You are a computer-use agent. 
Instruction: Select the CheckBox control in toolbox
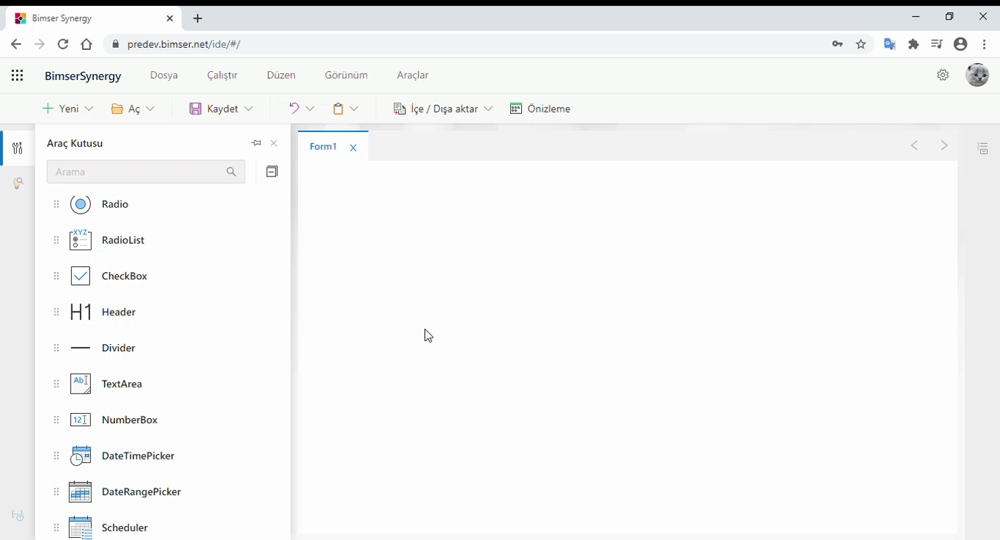124,276
